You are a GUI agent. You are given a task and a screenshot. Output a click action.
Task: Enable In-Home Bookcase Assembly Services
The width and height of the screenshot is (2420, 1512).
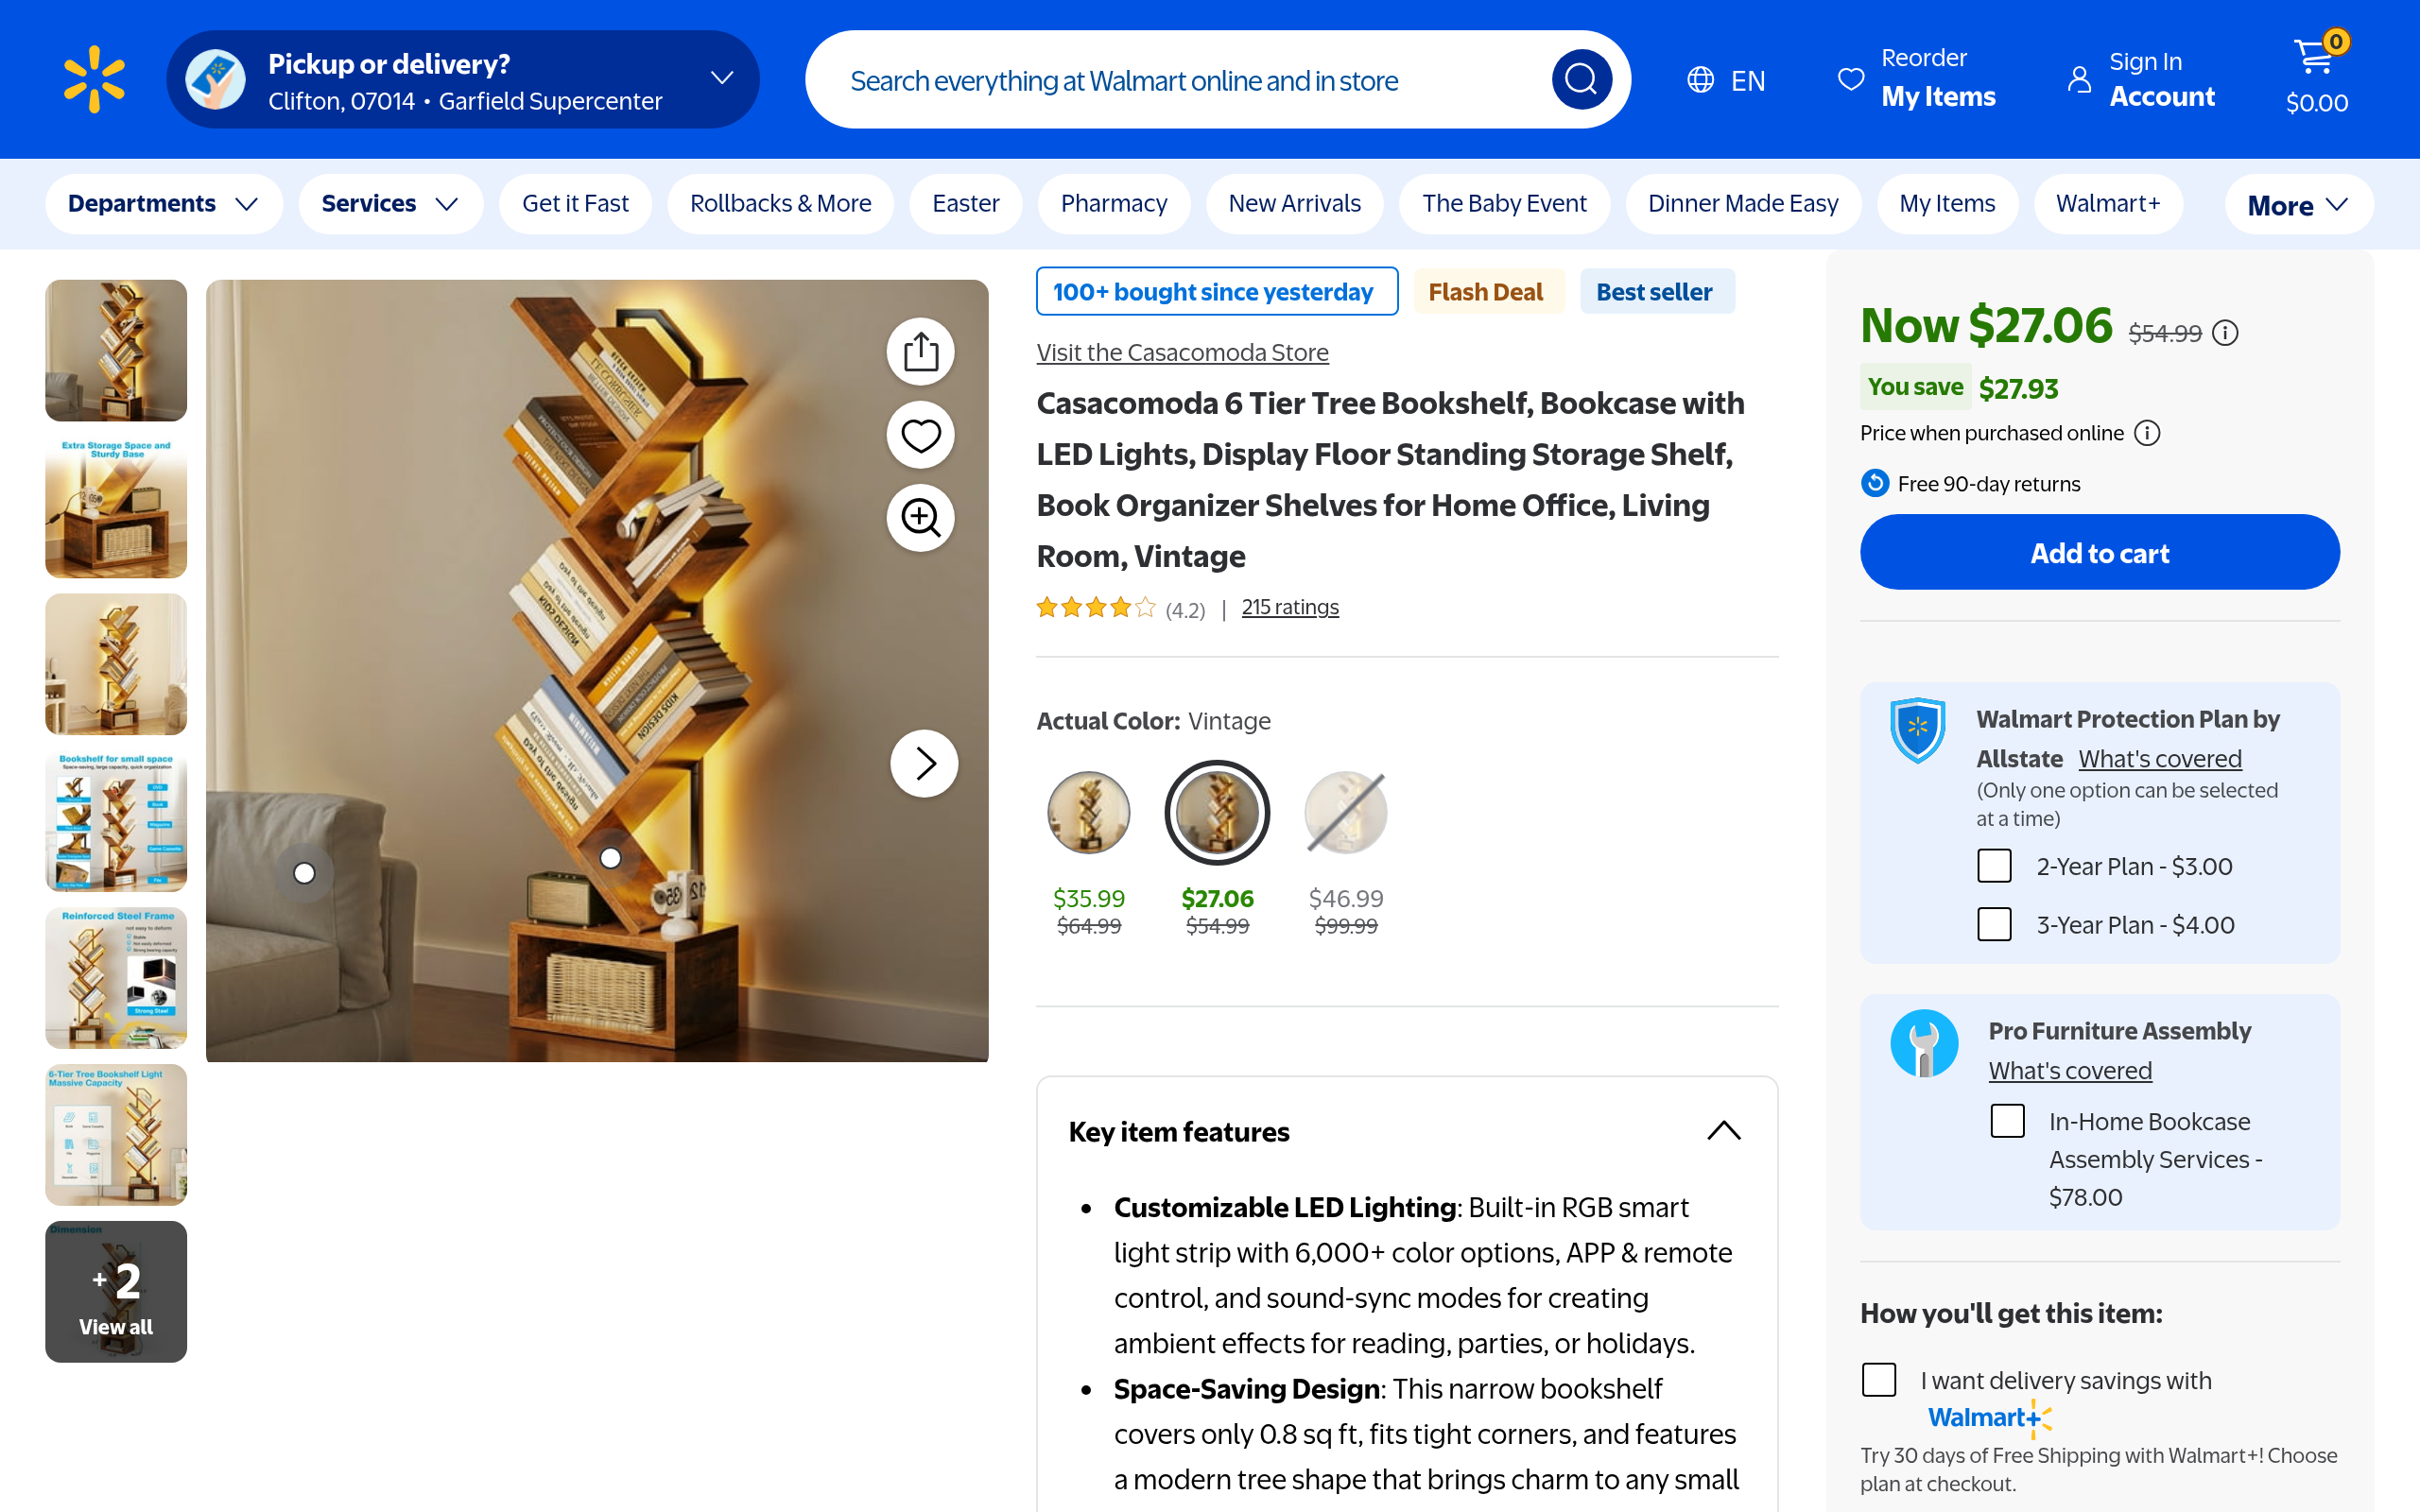pos(2007,1121)
